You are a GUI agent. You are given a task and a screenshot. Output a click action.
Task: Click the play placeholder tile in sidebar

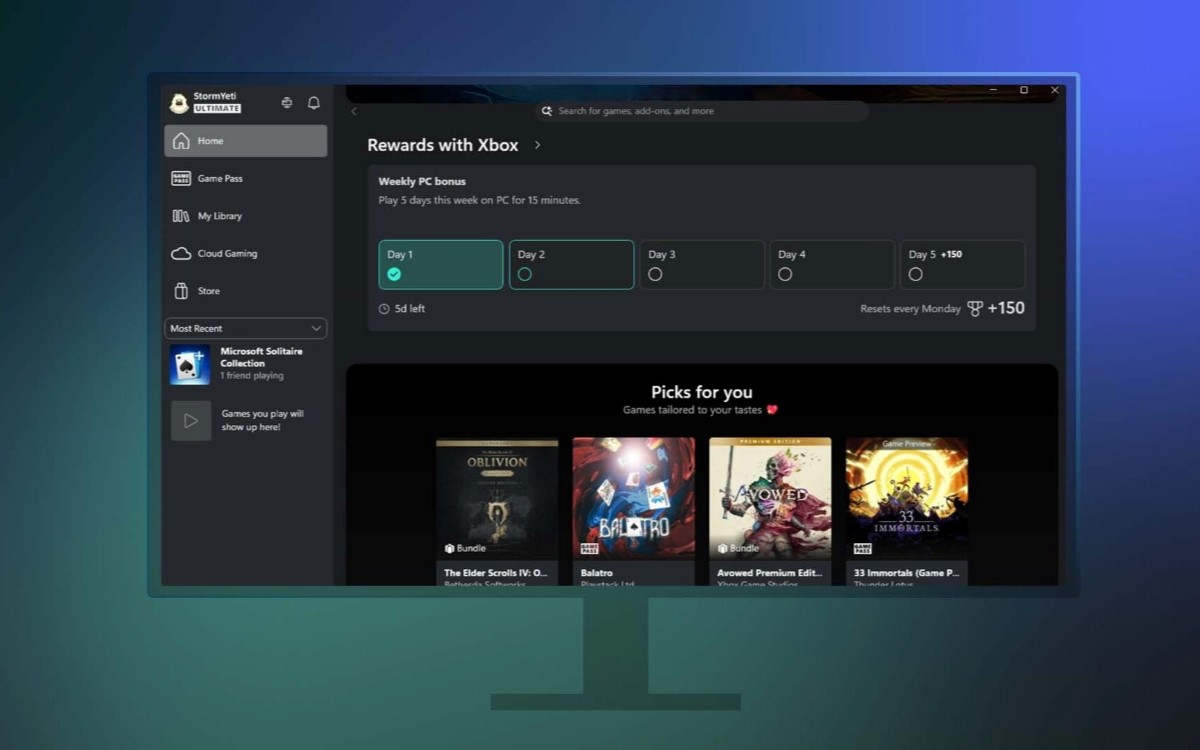pyautogui.click(x=190, y=421)
